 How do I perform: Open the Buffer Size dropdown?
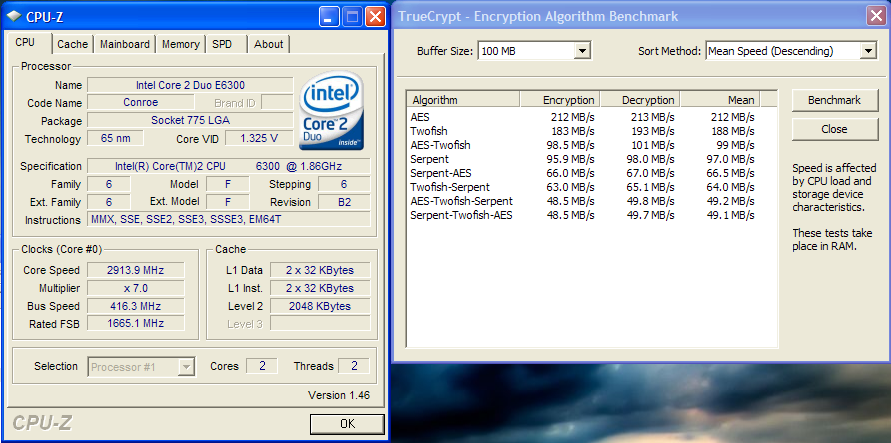pos(581,51)
